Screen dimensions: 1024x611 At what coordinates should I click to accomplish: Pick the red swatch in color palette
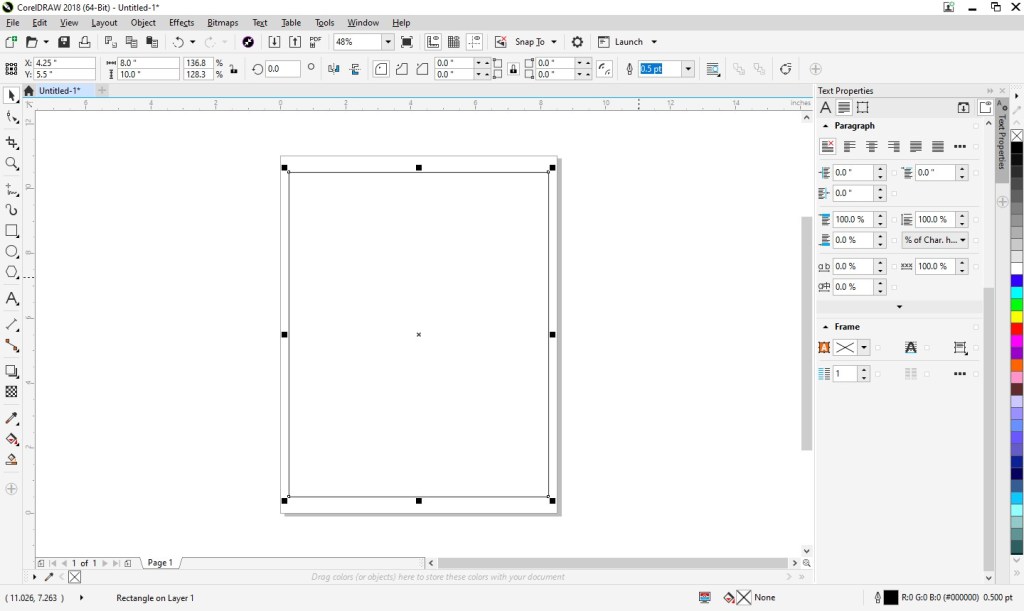pos(1016,329)
